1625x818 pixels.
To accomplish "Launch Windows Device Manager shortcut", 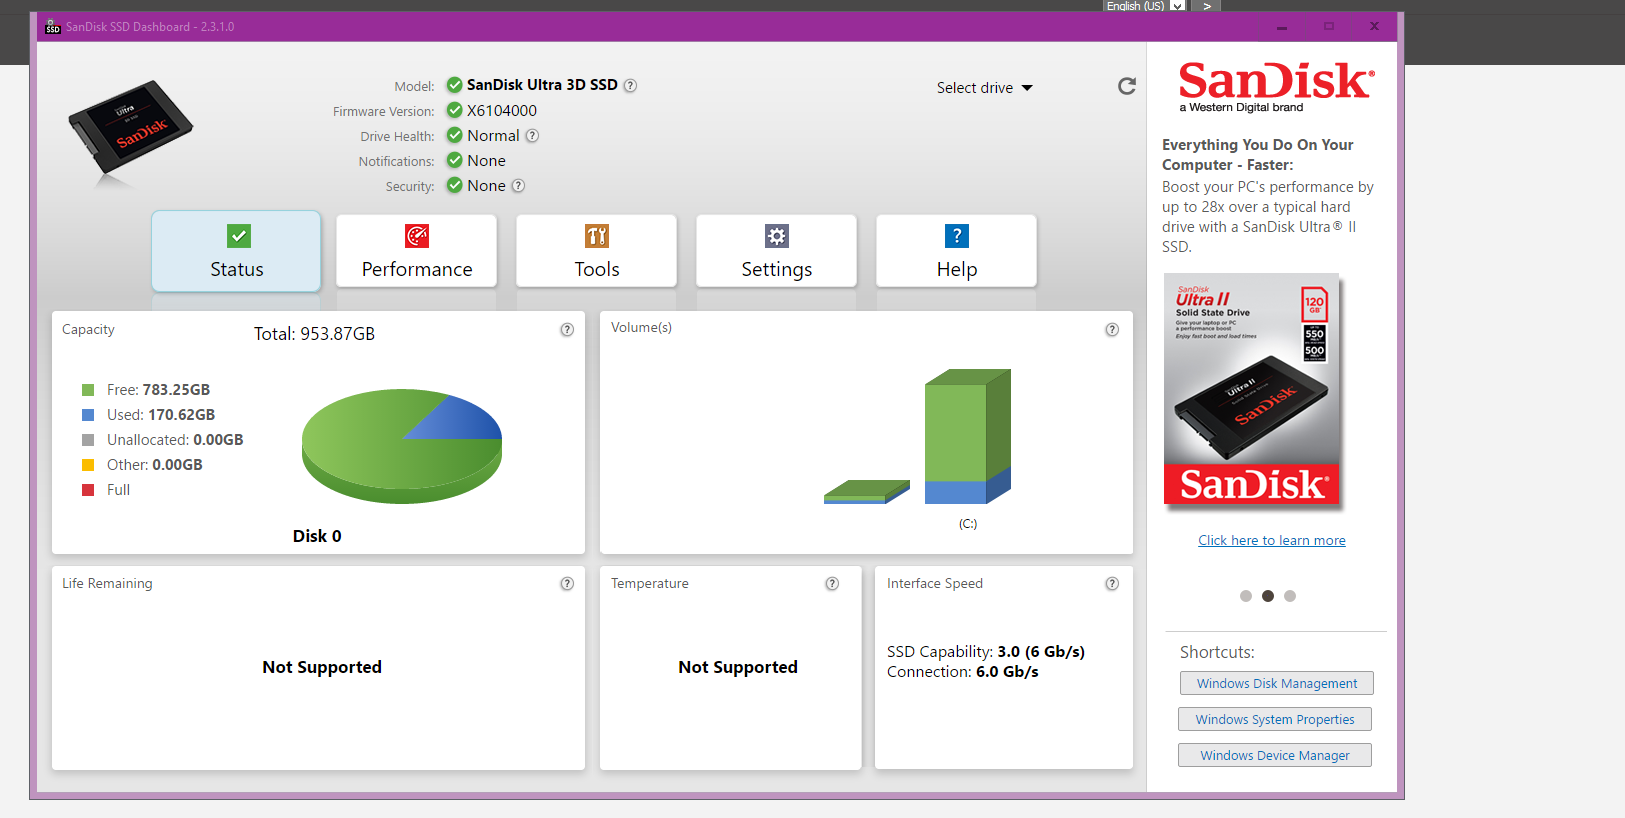I will tap(1275, 755).
